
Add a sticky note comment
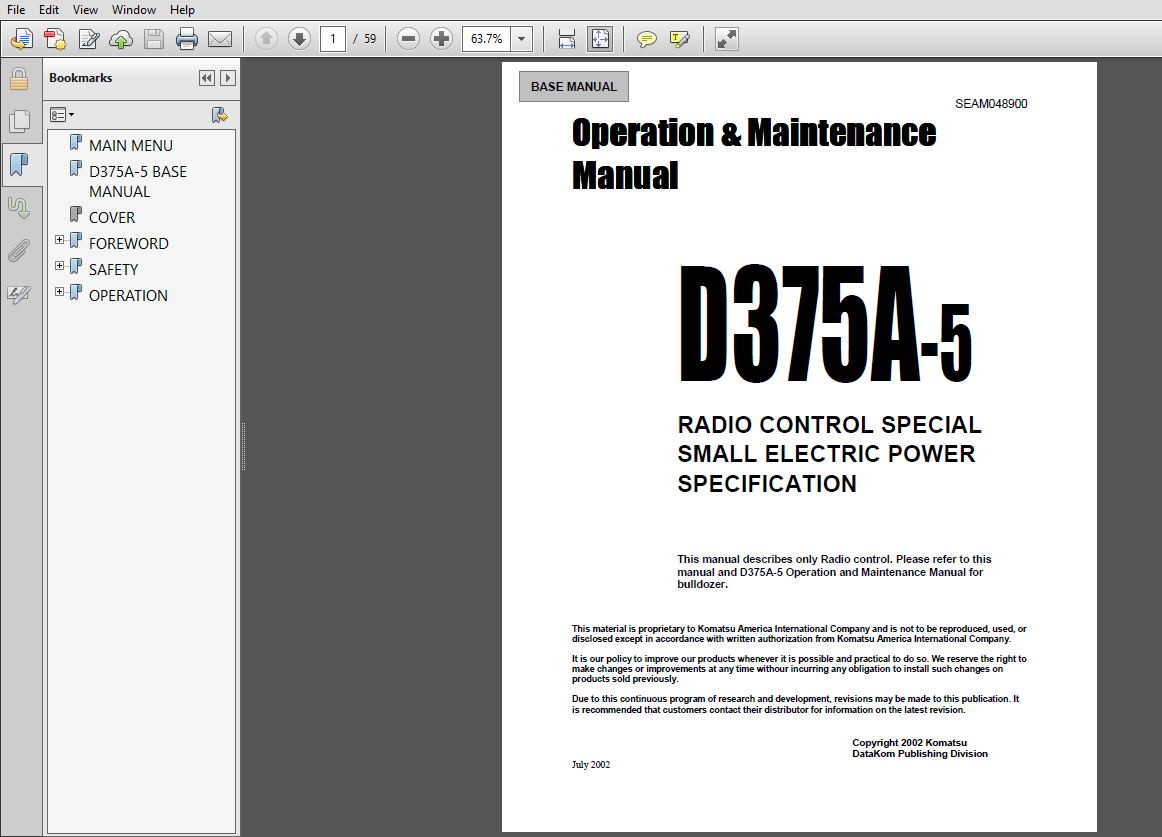pos(647,39)
